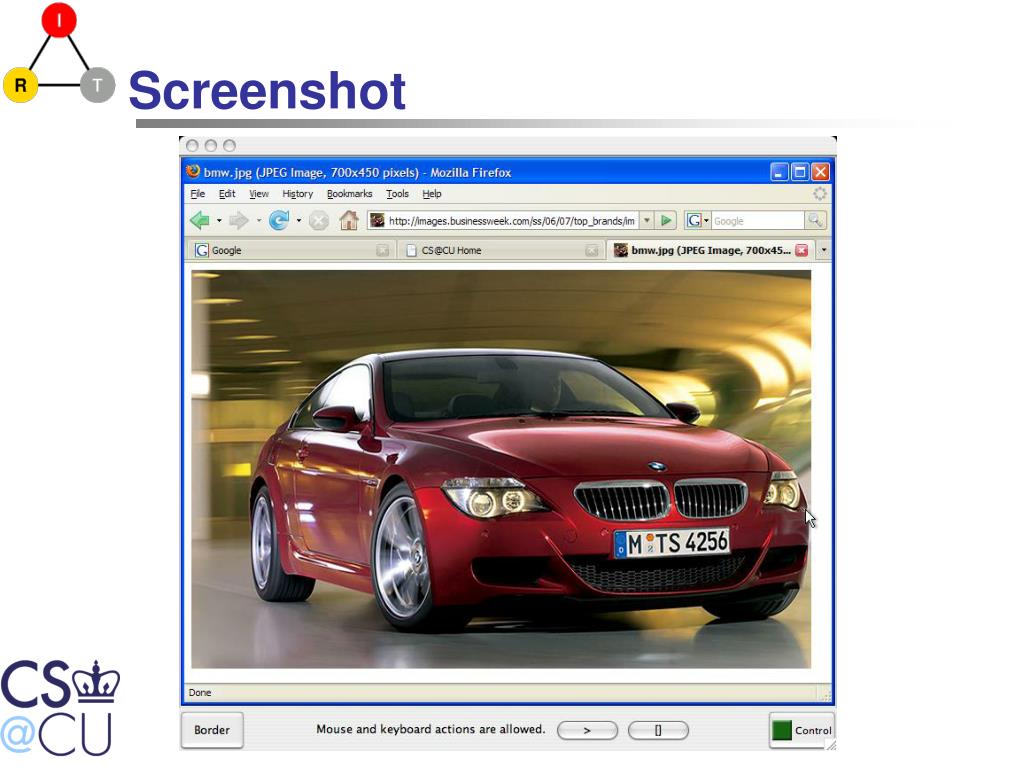Open the list all tabs dropdown
Screen dimensions: 1024x768
point(824,250)
